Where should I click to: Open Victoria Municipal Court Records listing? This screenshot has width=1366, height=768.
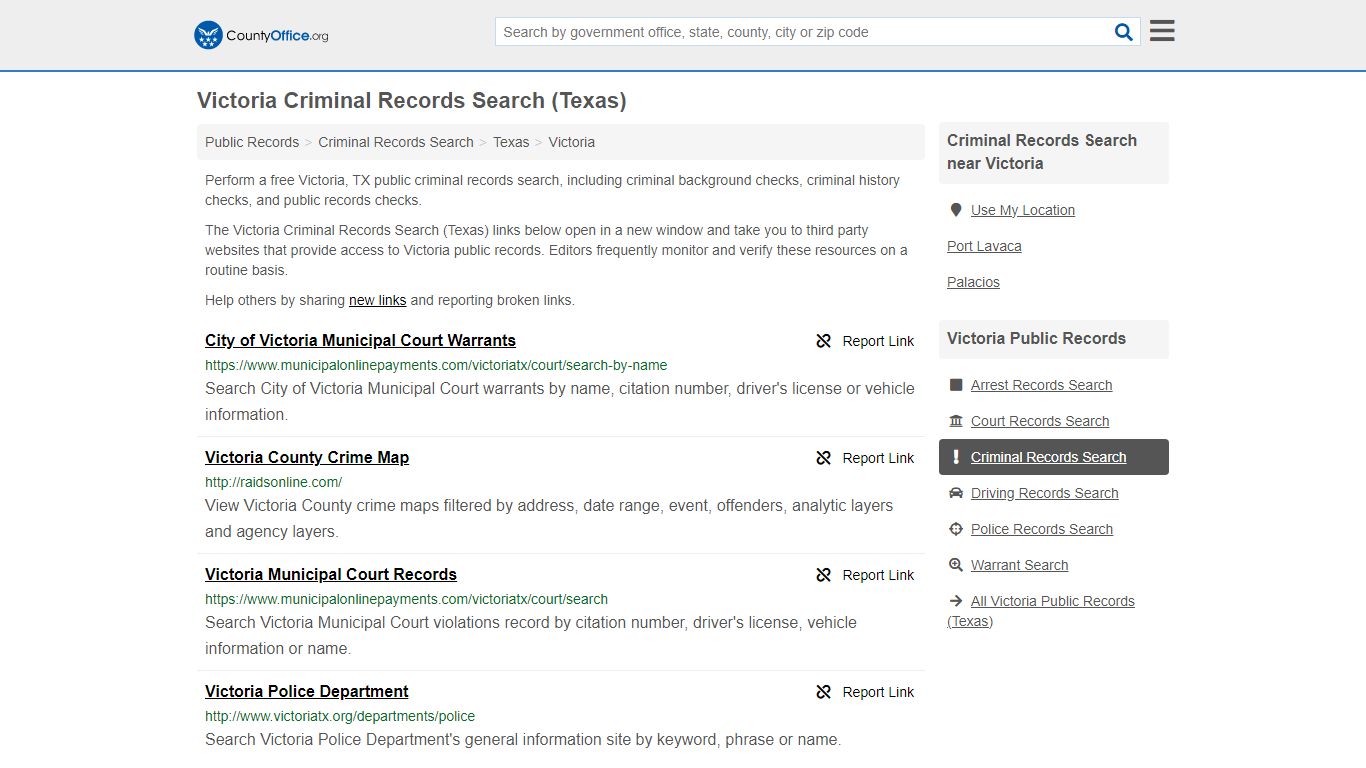pos(331,575)
